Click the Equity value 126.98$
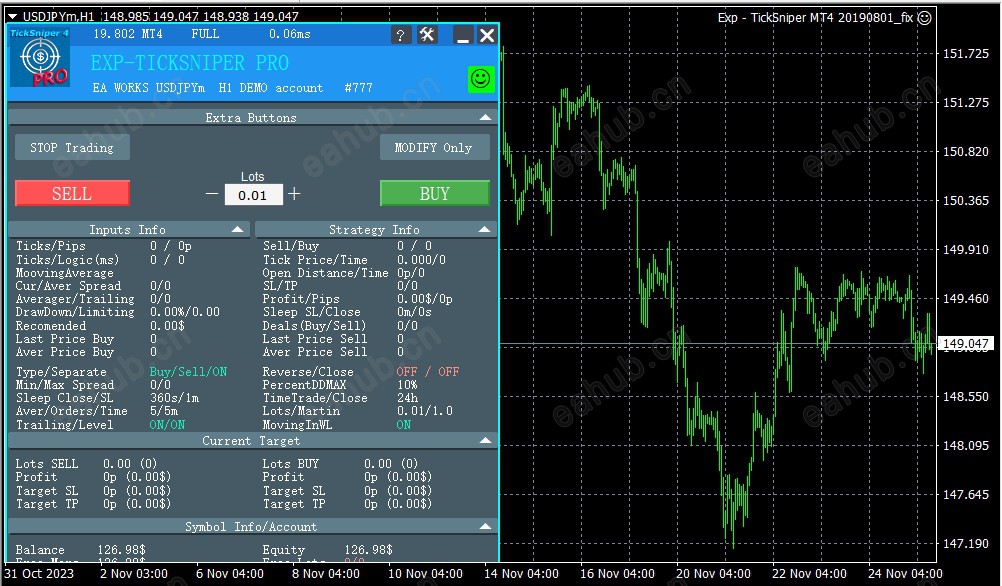Viewport: 1002px width, 586px height. (x=369, y=550)
